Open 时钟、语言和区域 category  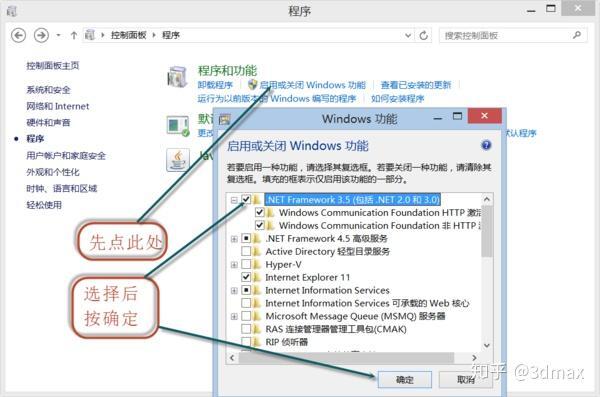click(62, 188)
